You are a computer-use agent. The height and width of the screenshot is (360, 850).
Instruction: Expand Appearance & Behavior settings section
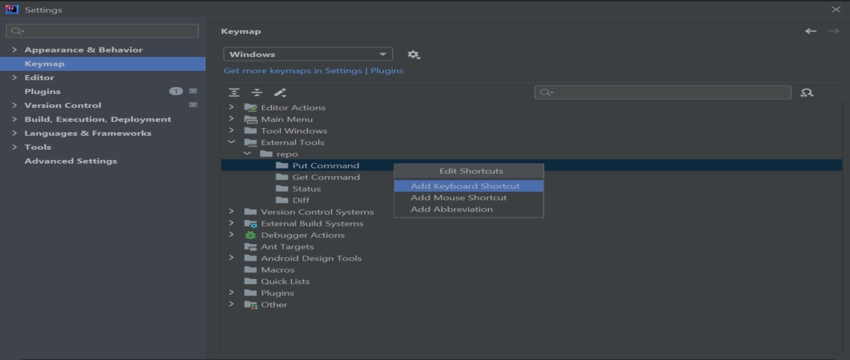point(15,50)
